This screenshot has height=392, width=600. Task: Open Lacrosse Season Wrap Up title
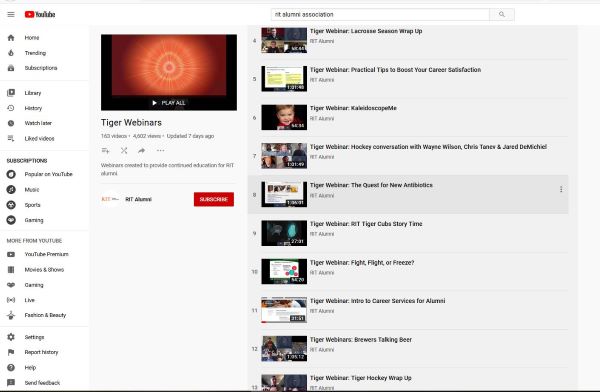pyautogui.click(x=366, y=31)
